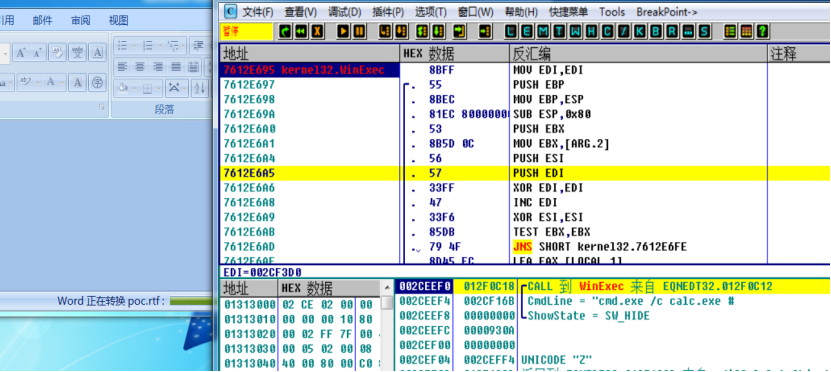This screenshot has width=831, height=372.
Task: Click Word conversion progress bar for poc.rtf
Action: click(190, 302)
